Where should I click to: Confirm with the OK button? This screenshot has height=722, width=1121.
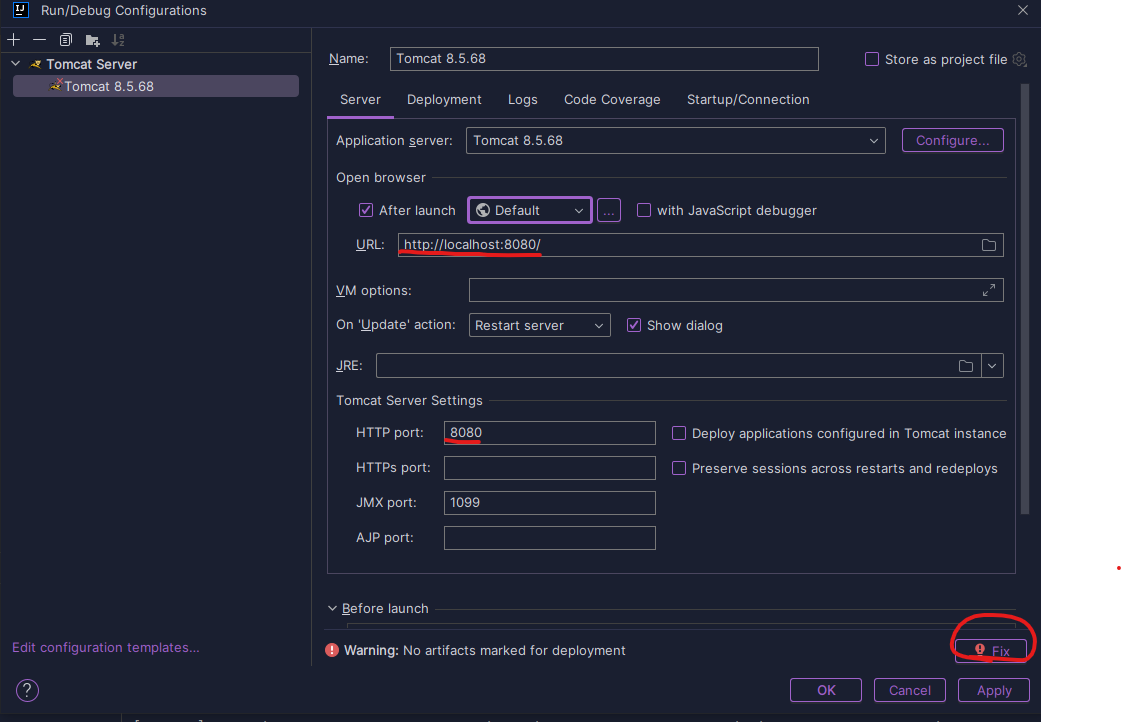tap(826, 691)
